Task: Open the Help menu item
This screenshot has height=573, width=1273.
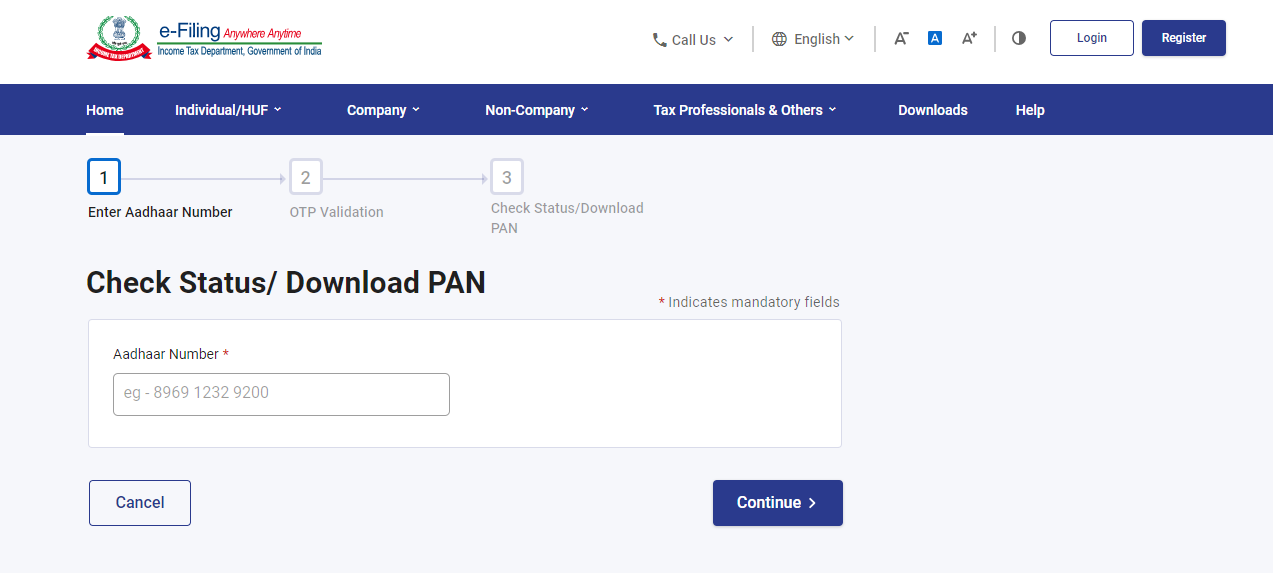Action: click(1030, 110)
